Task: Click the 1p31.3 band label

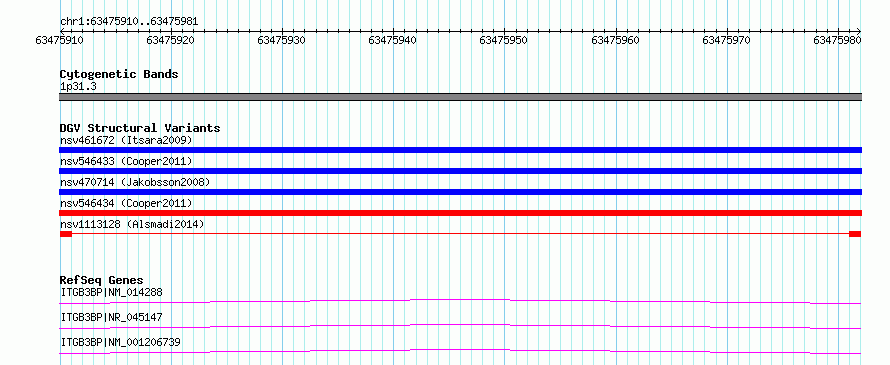Action: [77, 86]
